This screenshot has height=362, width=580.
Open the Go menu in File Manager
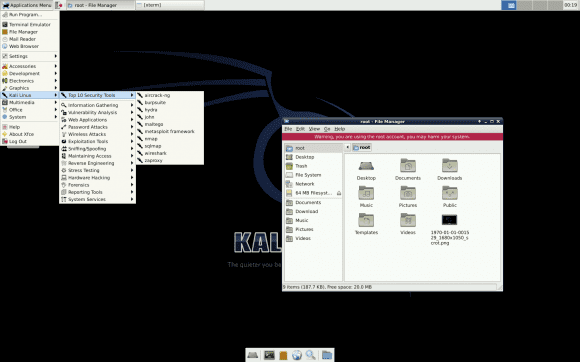tap(327, 129)
